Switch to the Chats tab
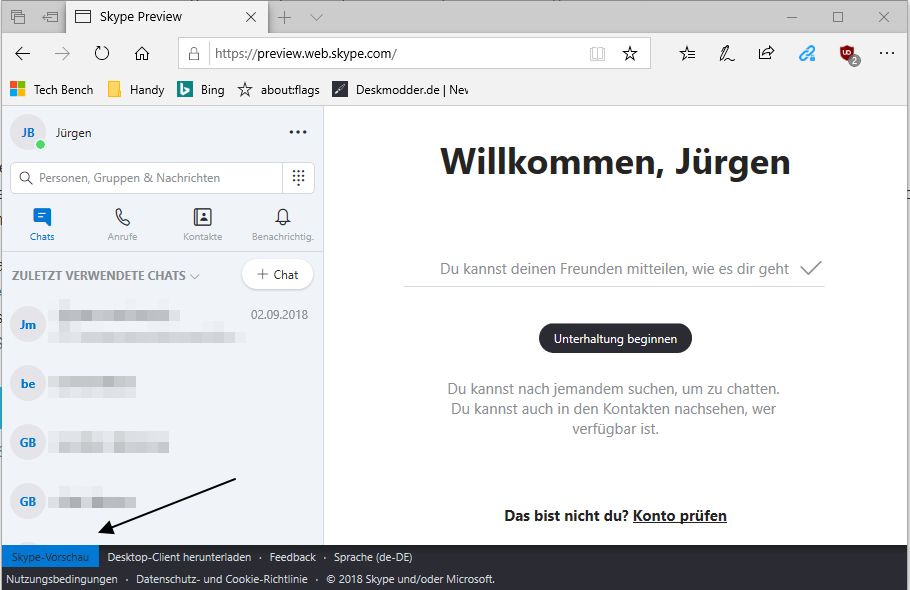 (x=42, y=225)
